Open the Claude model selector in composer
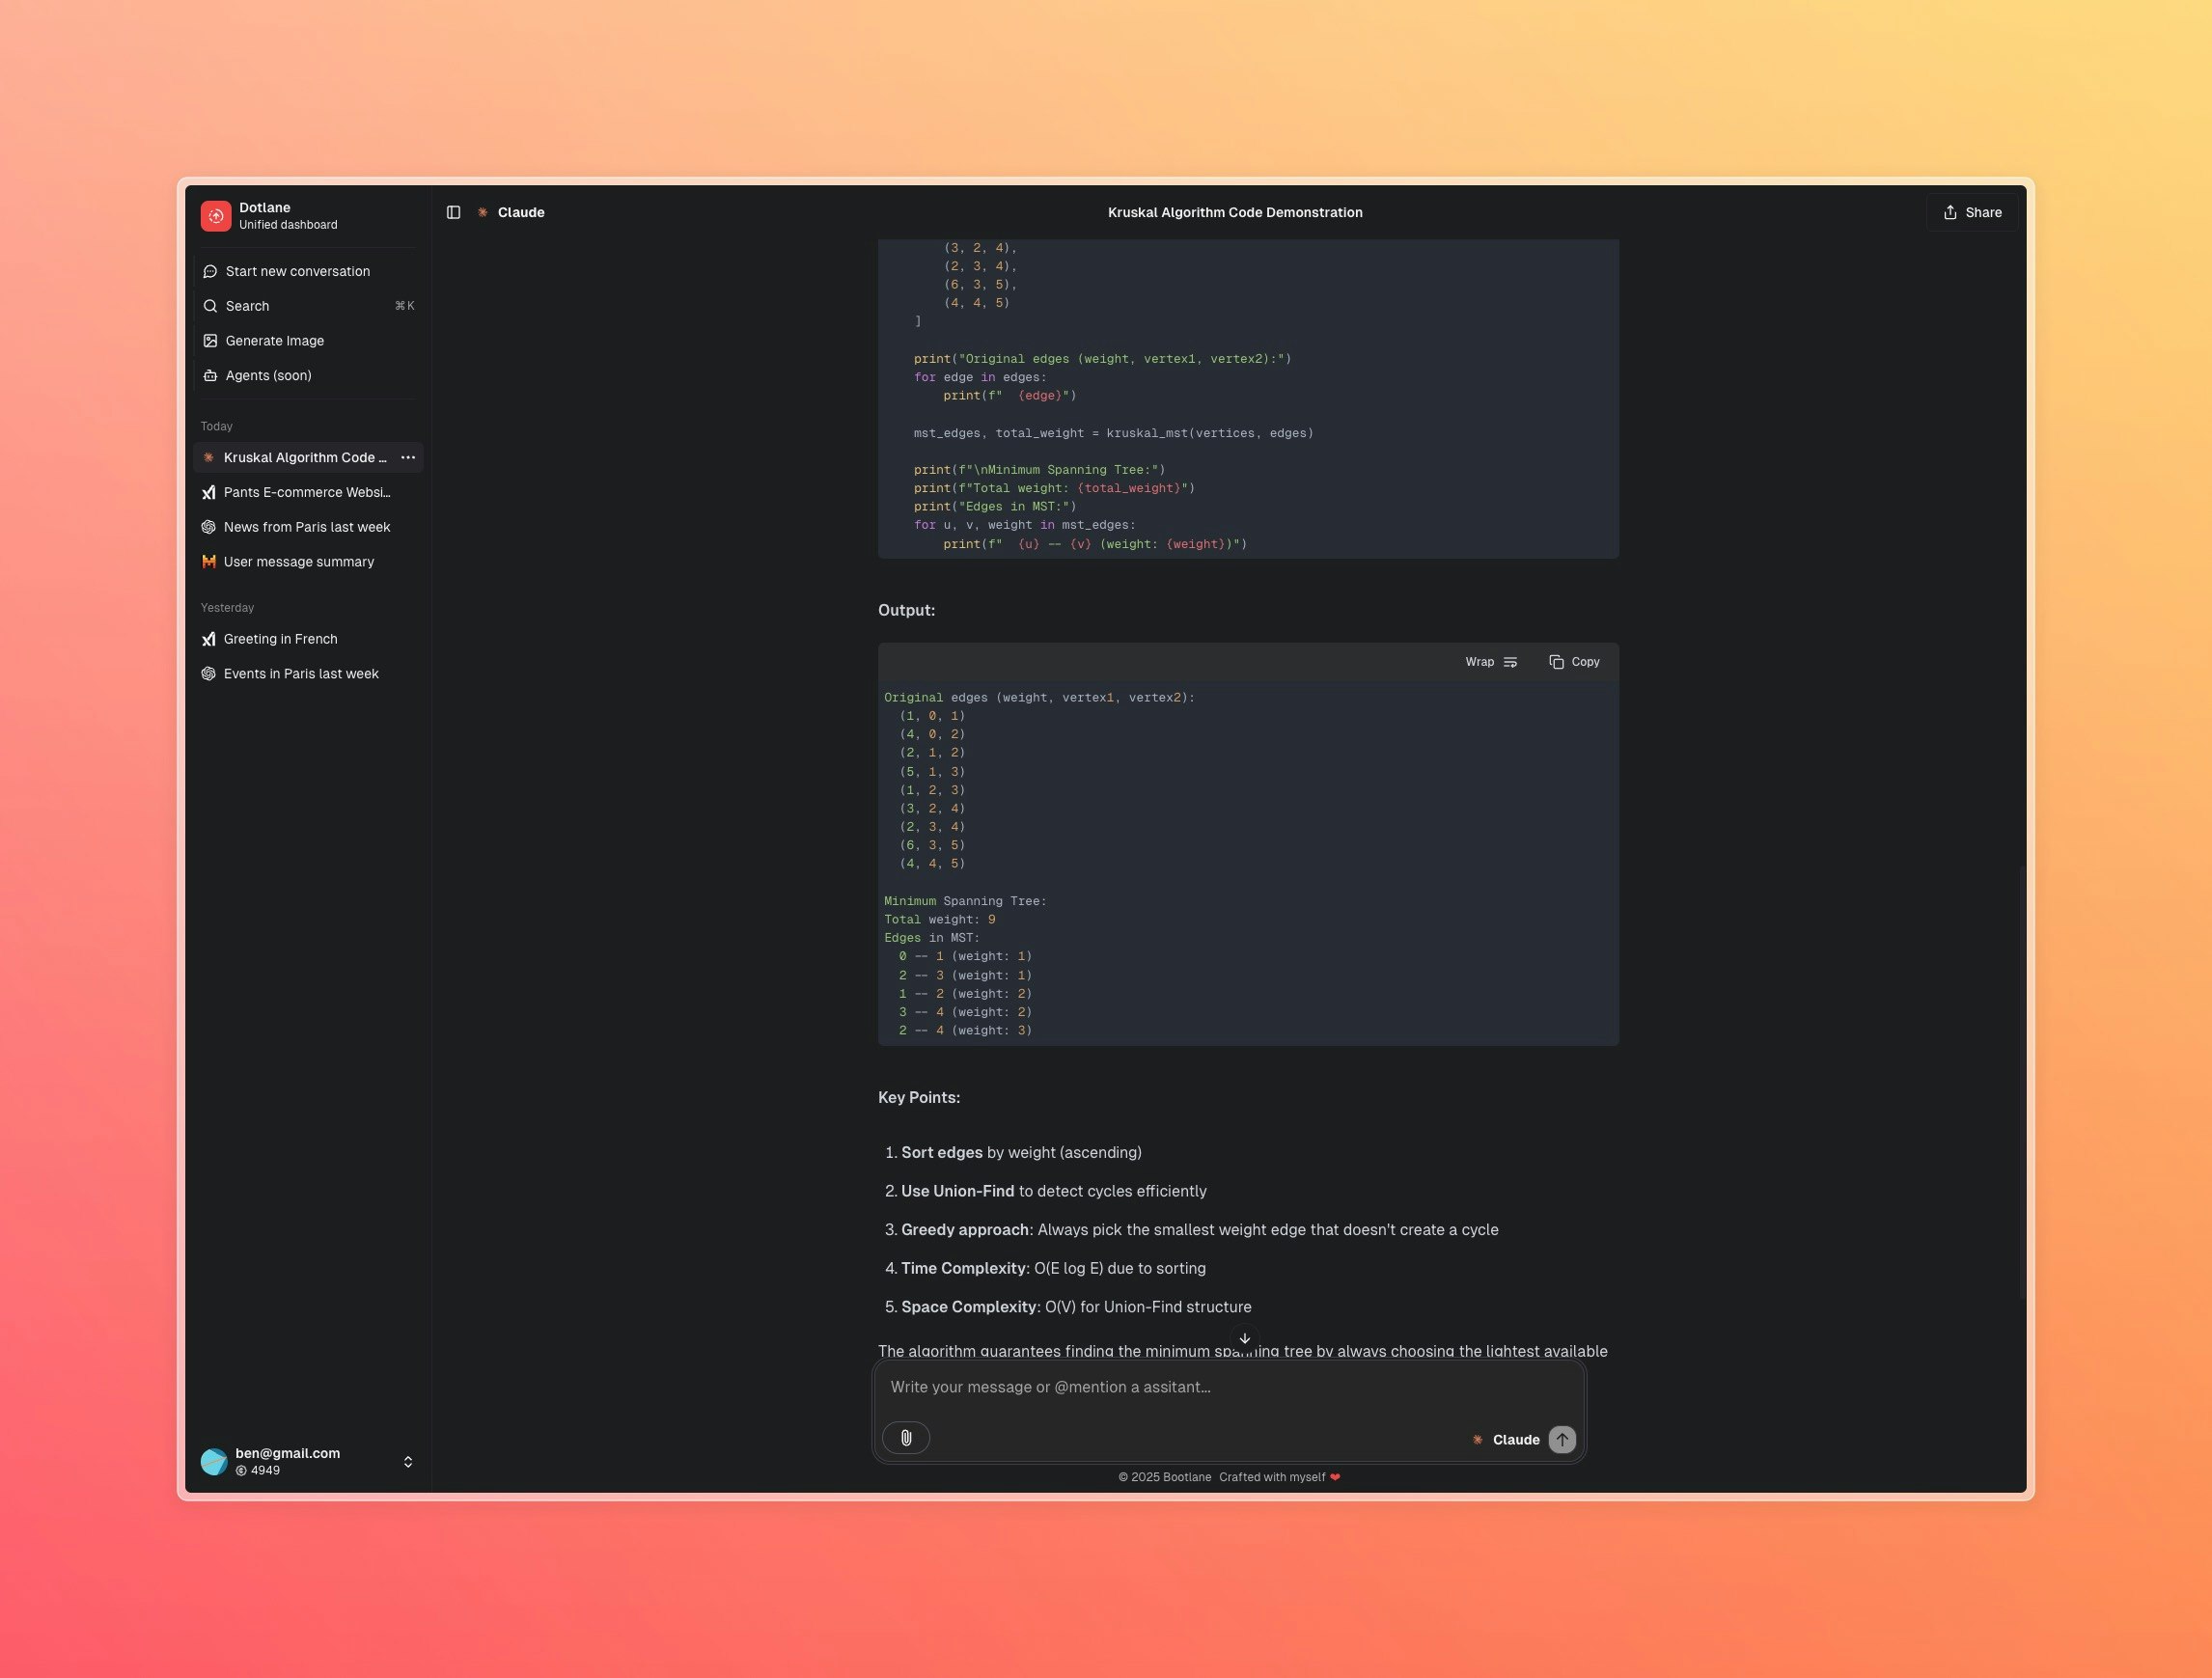 point(1505,1440)
